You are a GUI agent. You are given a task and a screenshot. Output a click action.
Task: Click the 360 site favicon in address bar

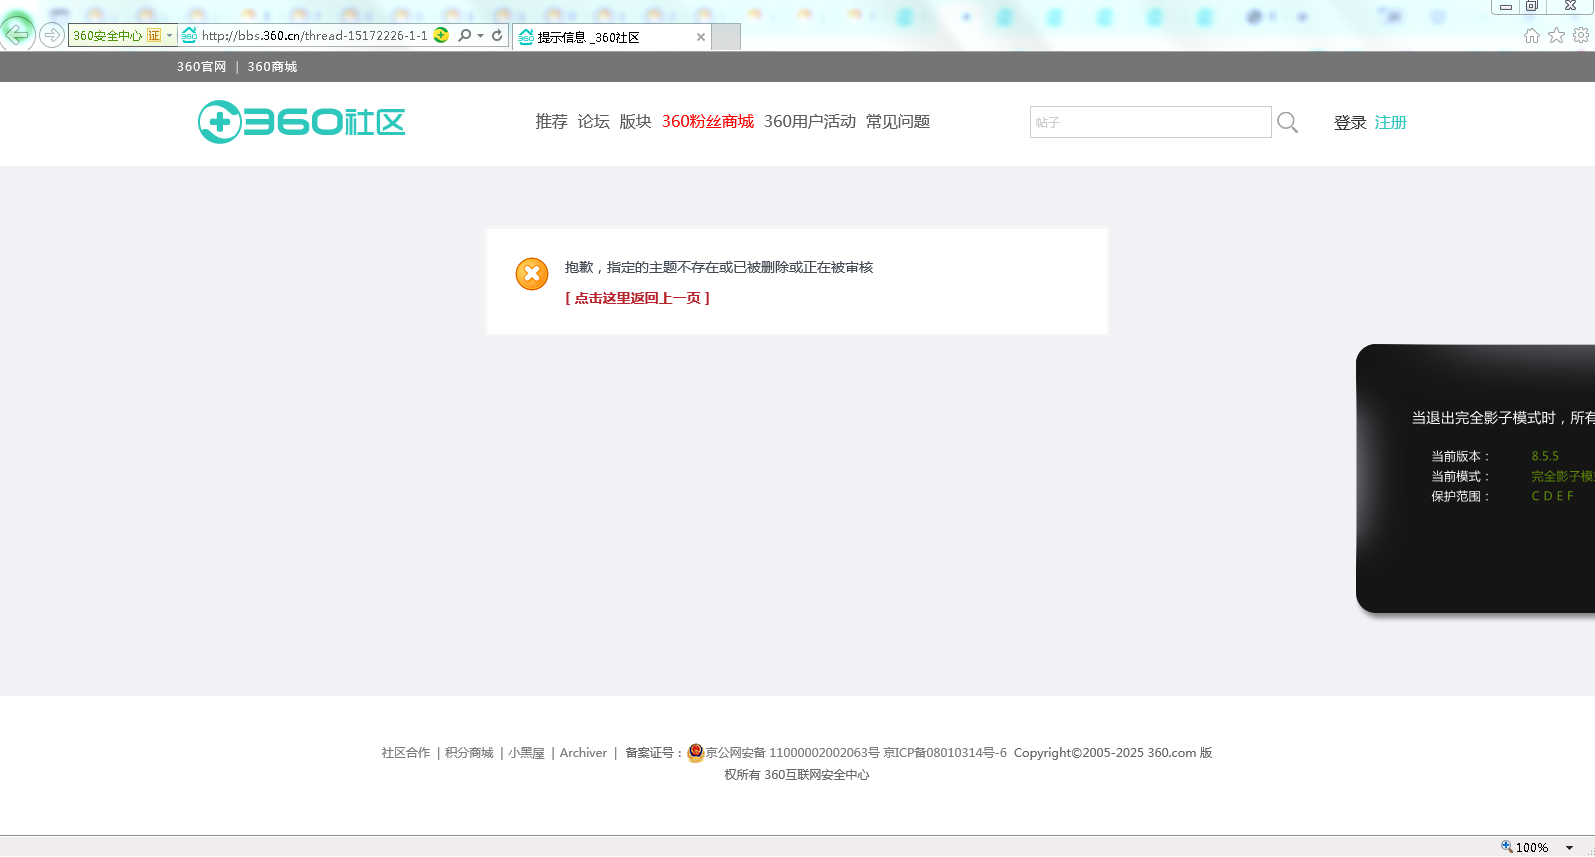[189, 35]
